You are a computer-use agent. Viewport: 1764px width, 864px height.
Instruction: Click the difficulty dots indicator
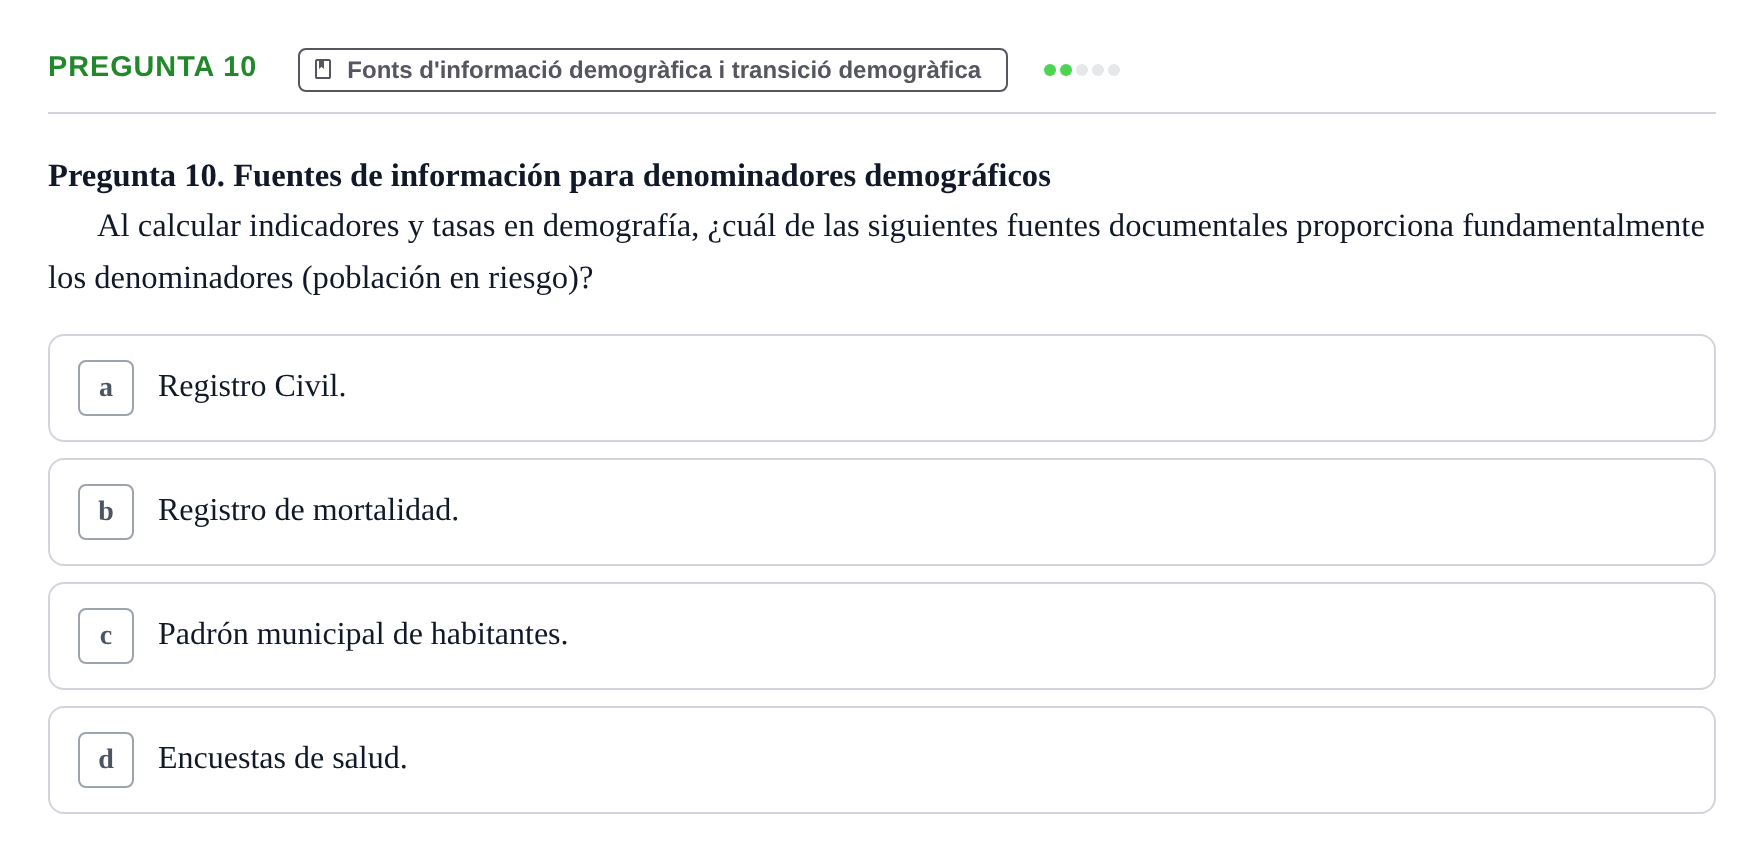click(x=1081, y=70)
